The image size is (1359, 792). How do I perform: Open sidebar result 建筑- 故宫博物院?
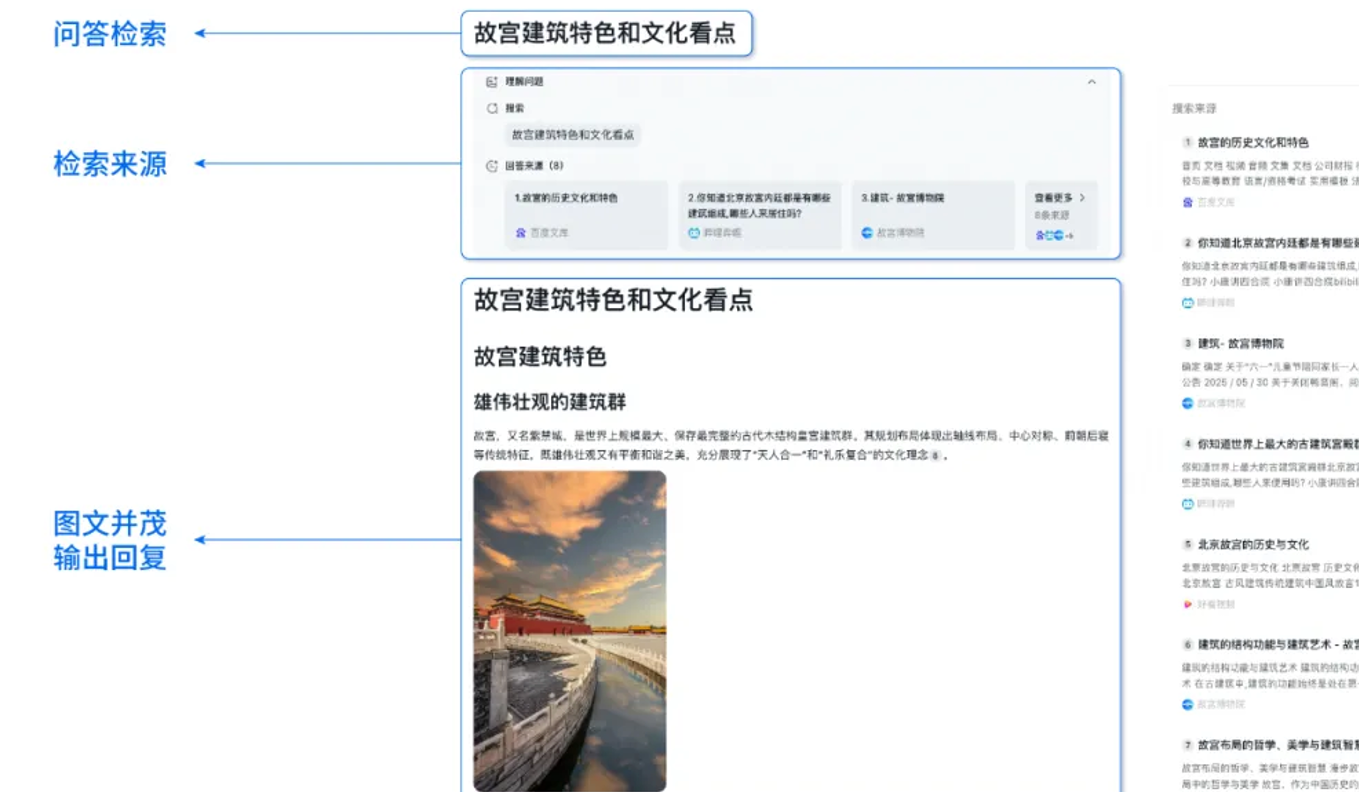pyautogui.click(x=1240, y=343)
